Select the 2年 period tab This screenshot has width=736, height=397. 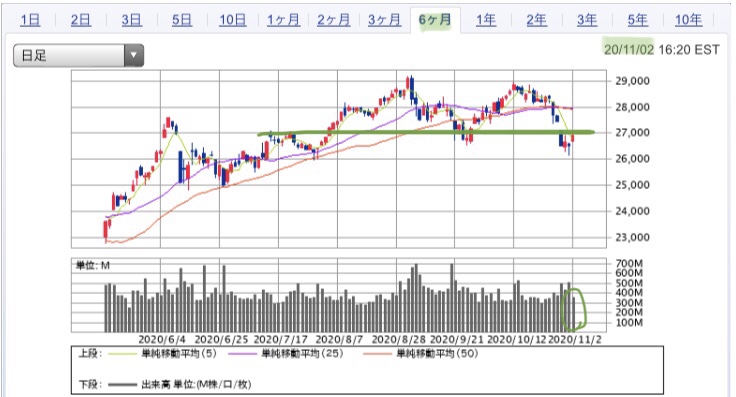(x=536, y=20)
